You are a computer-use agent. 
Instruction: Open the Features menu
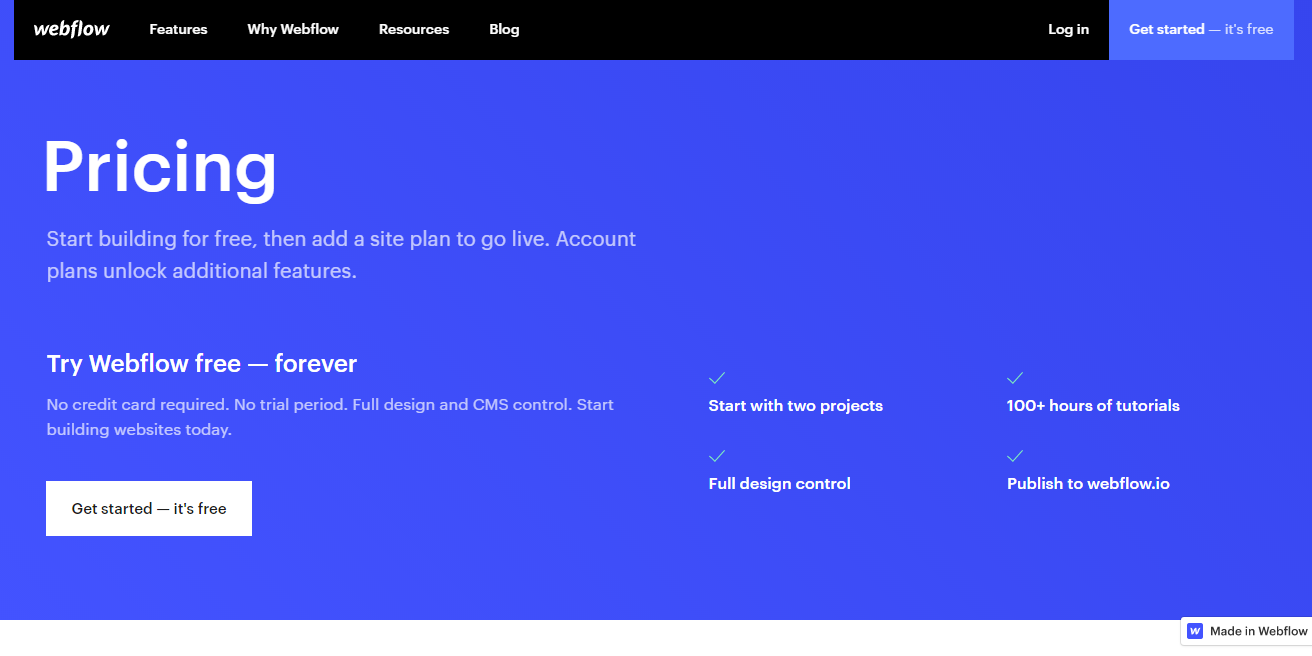[179, 29]
